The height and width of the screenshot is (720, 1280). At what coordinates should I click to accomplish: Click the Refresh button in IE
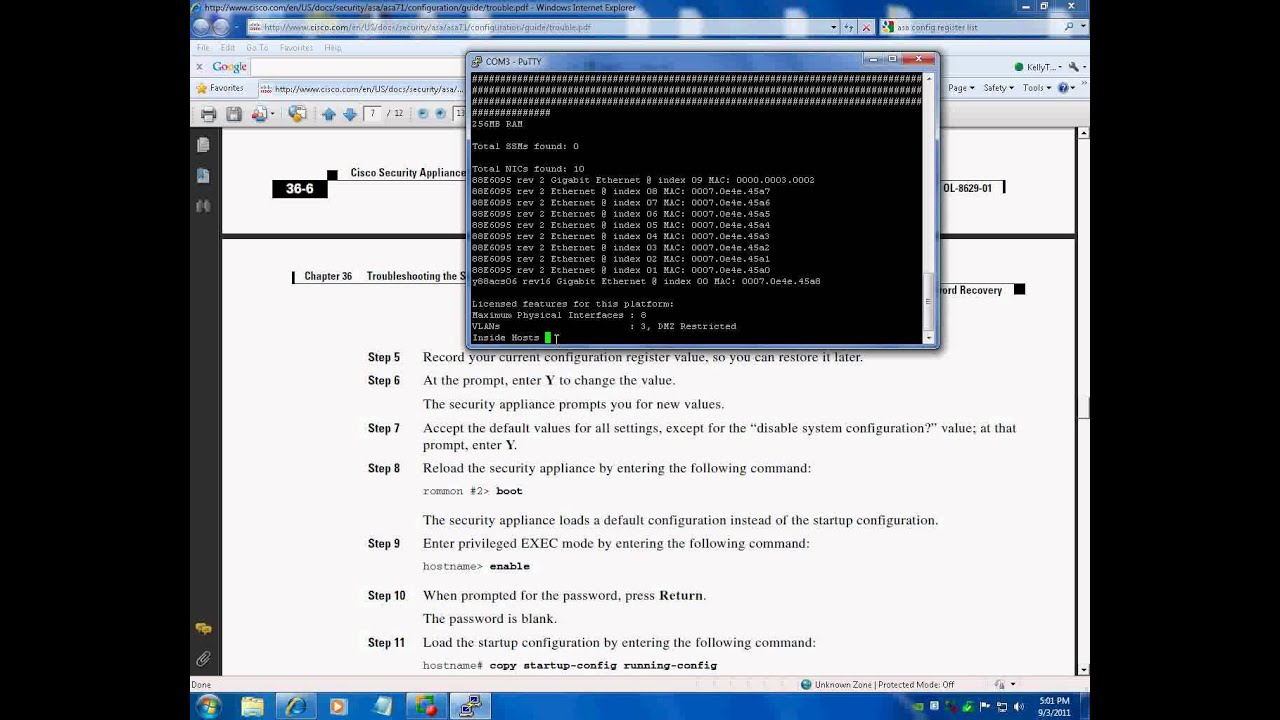pos(849,27)
